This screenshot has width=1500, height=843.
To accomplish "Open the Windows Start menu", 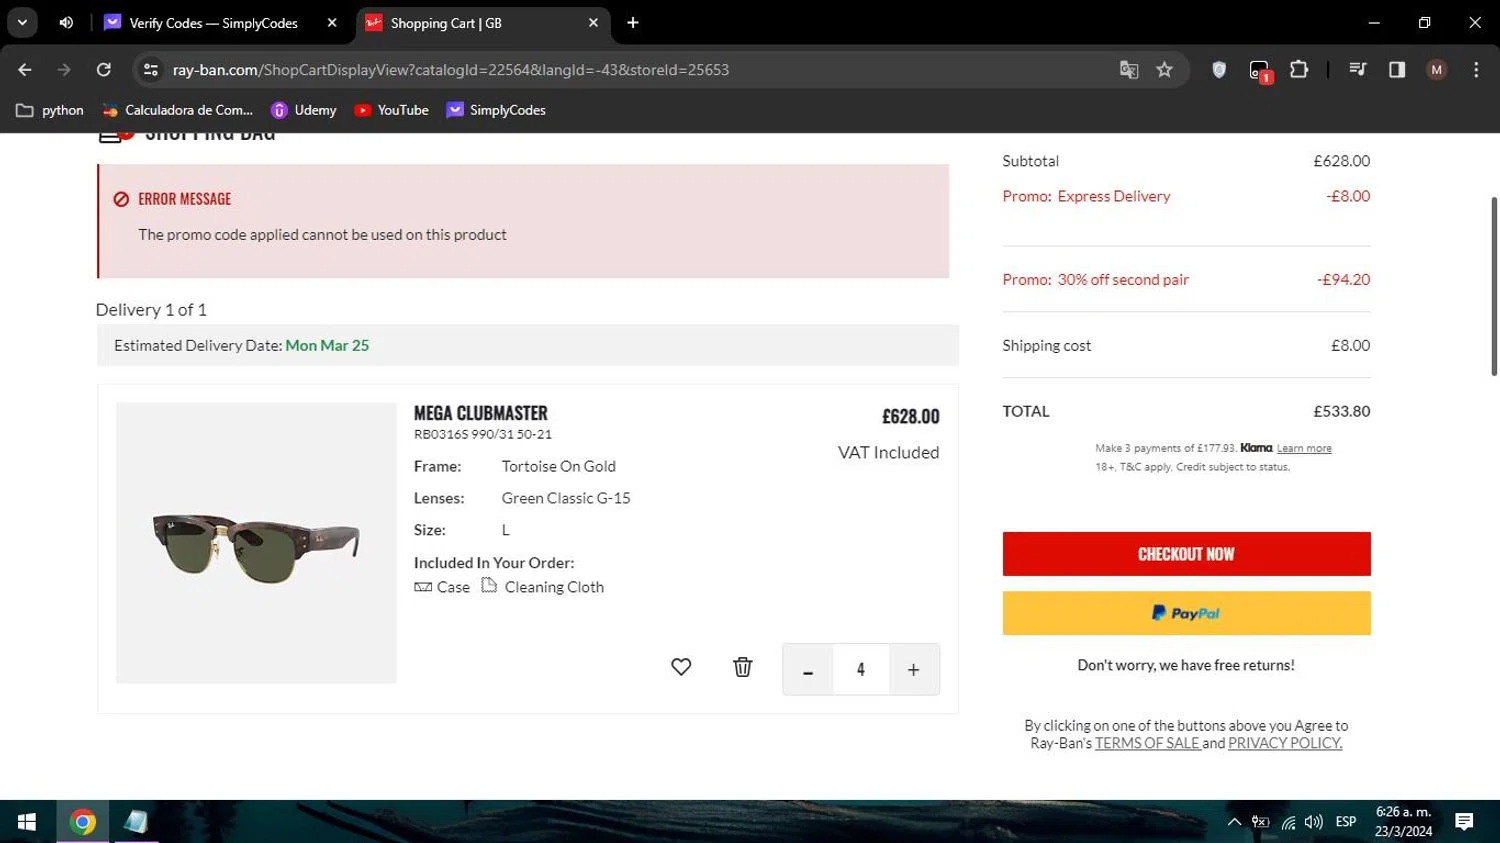I will [27, 822].
